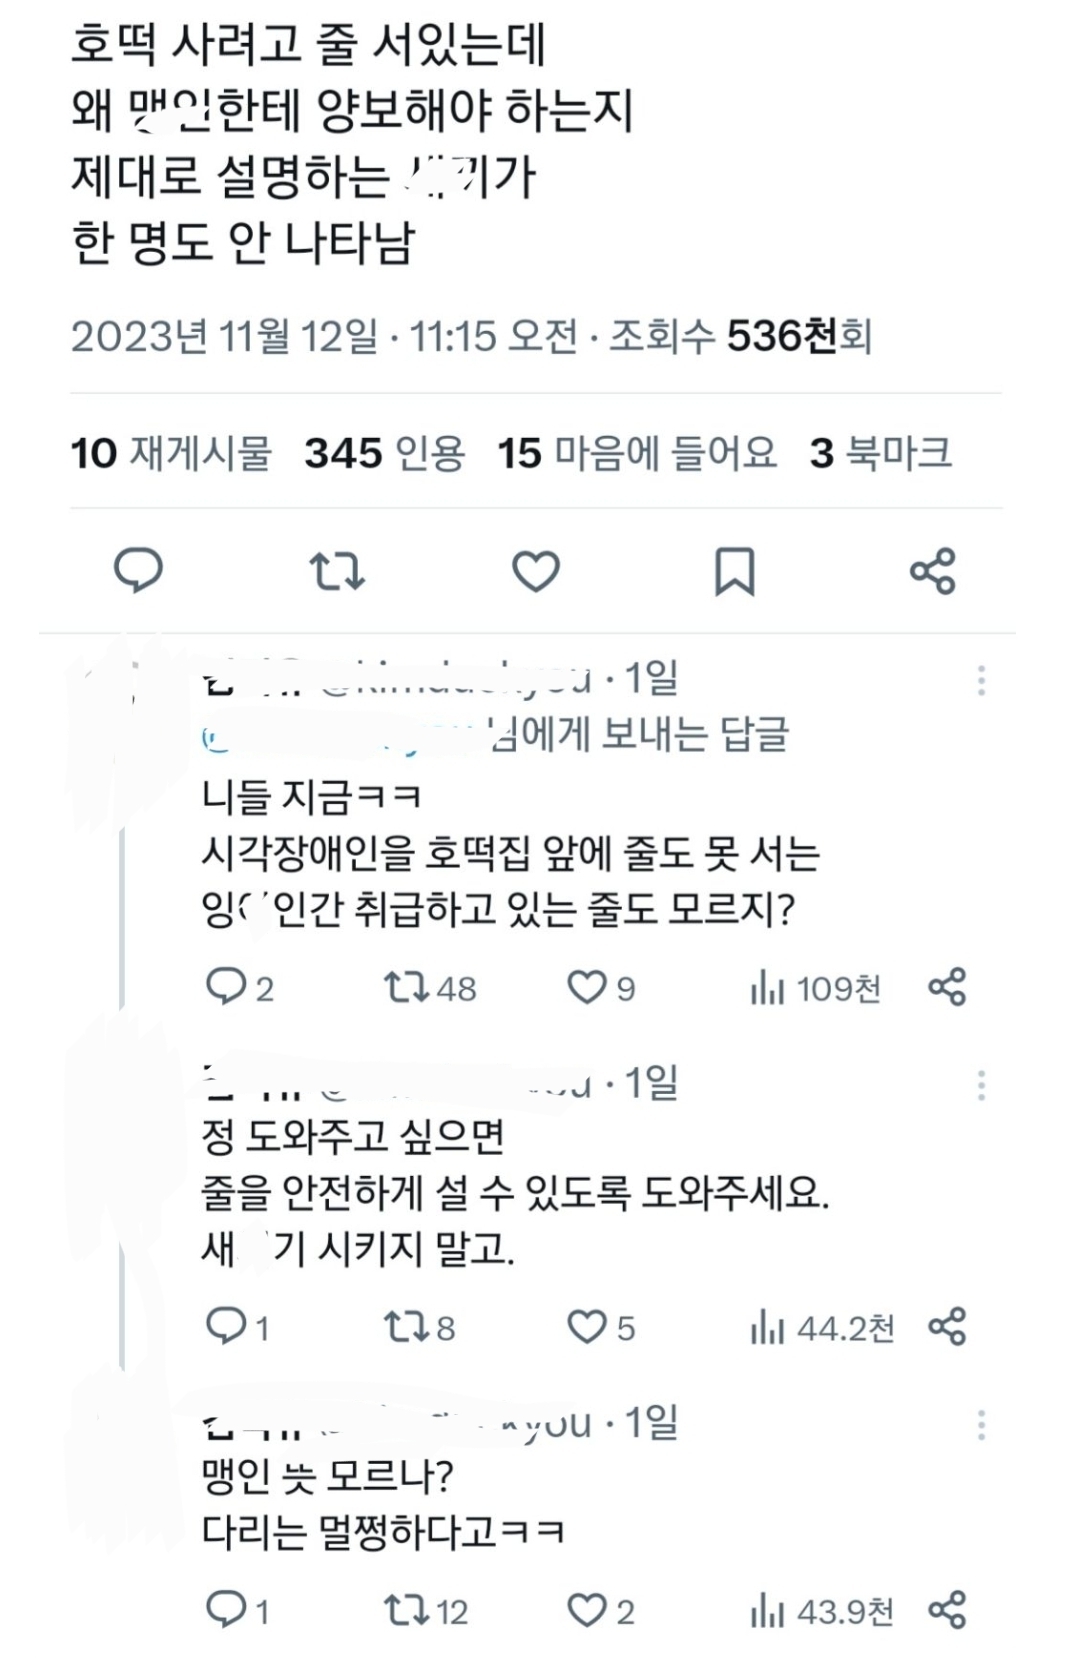Like the main post with heart icon
1065x1658 pixels.
point(535,571)
